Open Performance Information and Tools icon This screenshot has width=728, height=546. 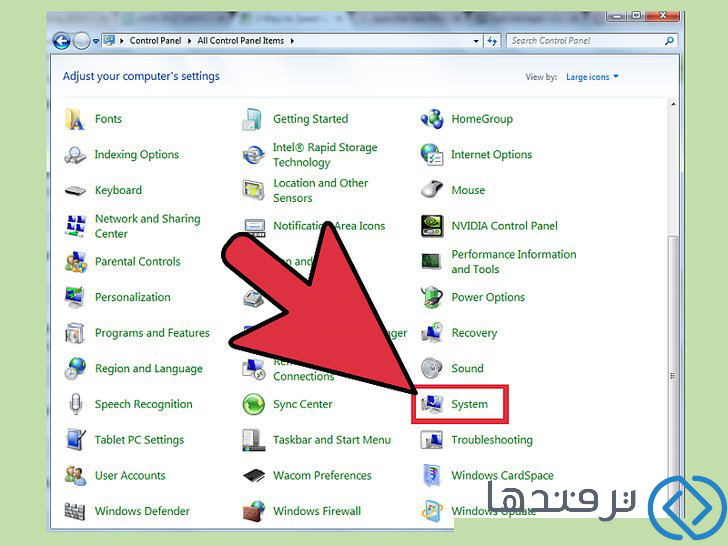tap(431, 262)
